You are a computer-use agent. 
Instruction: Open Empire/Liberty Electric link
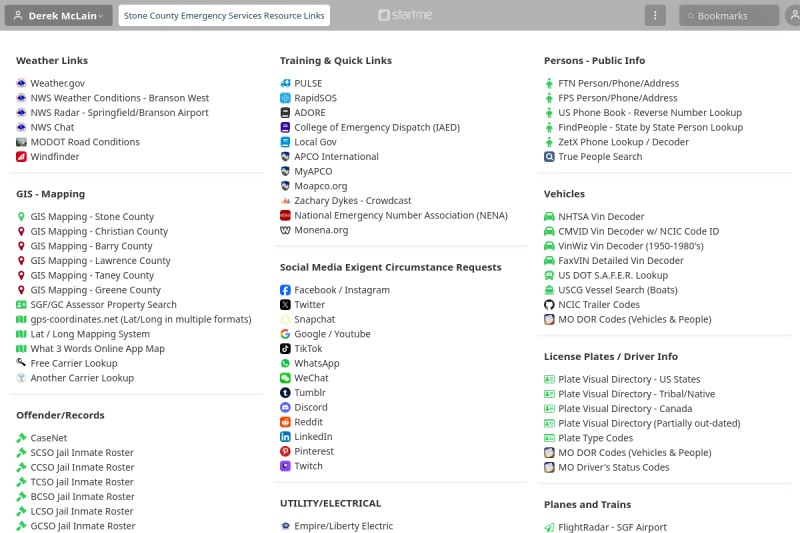coord(343,526)
